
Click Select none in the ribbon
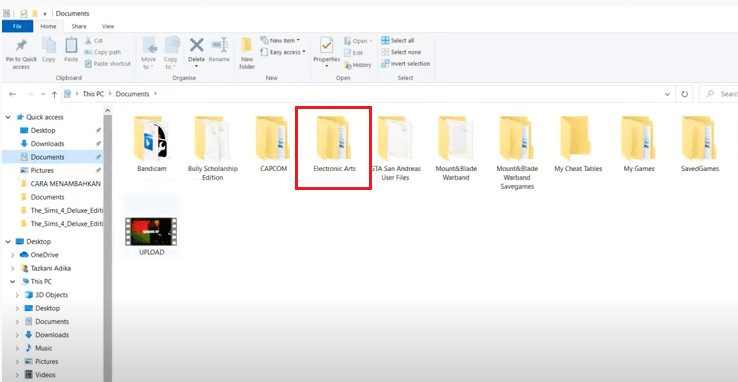coord(401,52)
